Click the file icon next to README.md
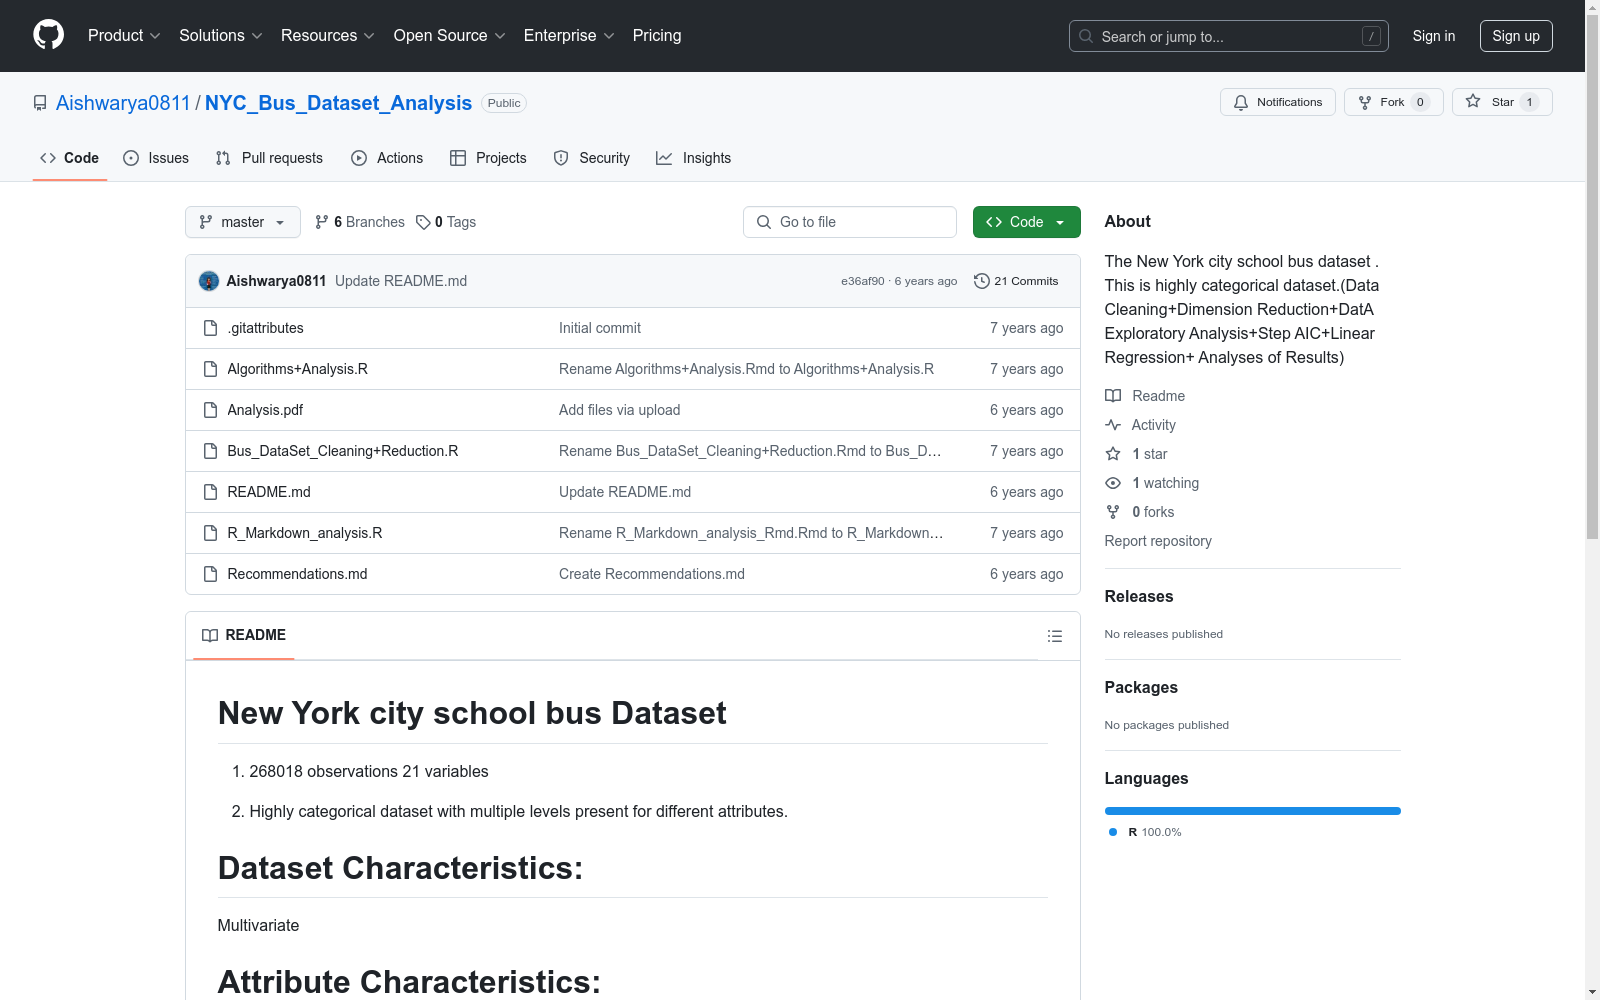This screenshot has height=1000, width=1600. [210, 492]
